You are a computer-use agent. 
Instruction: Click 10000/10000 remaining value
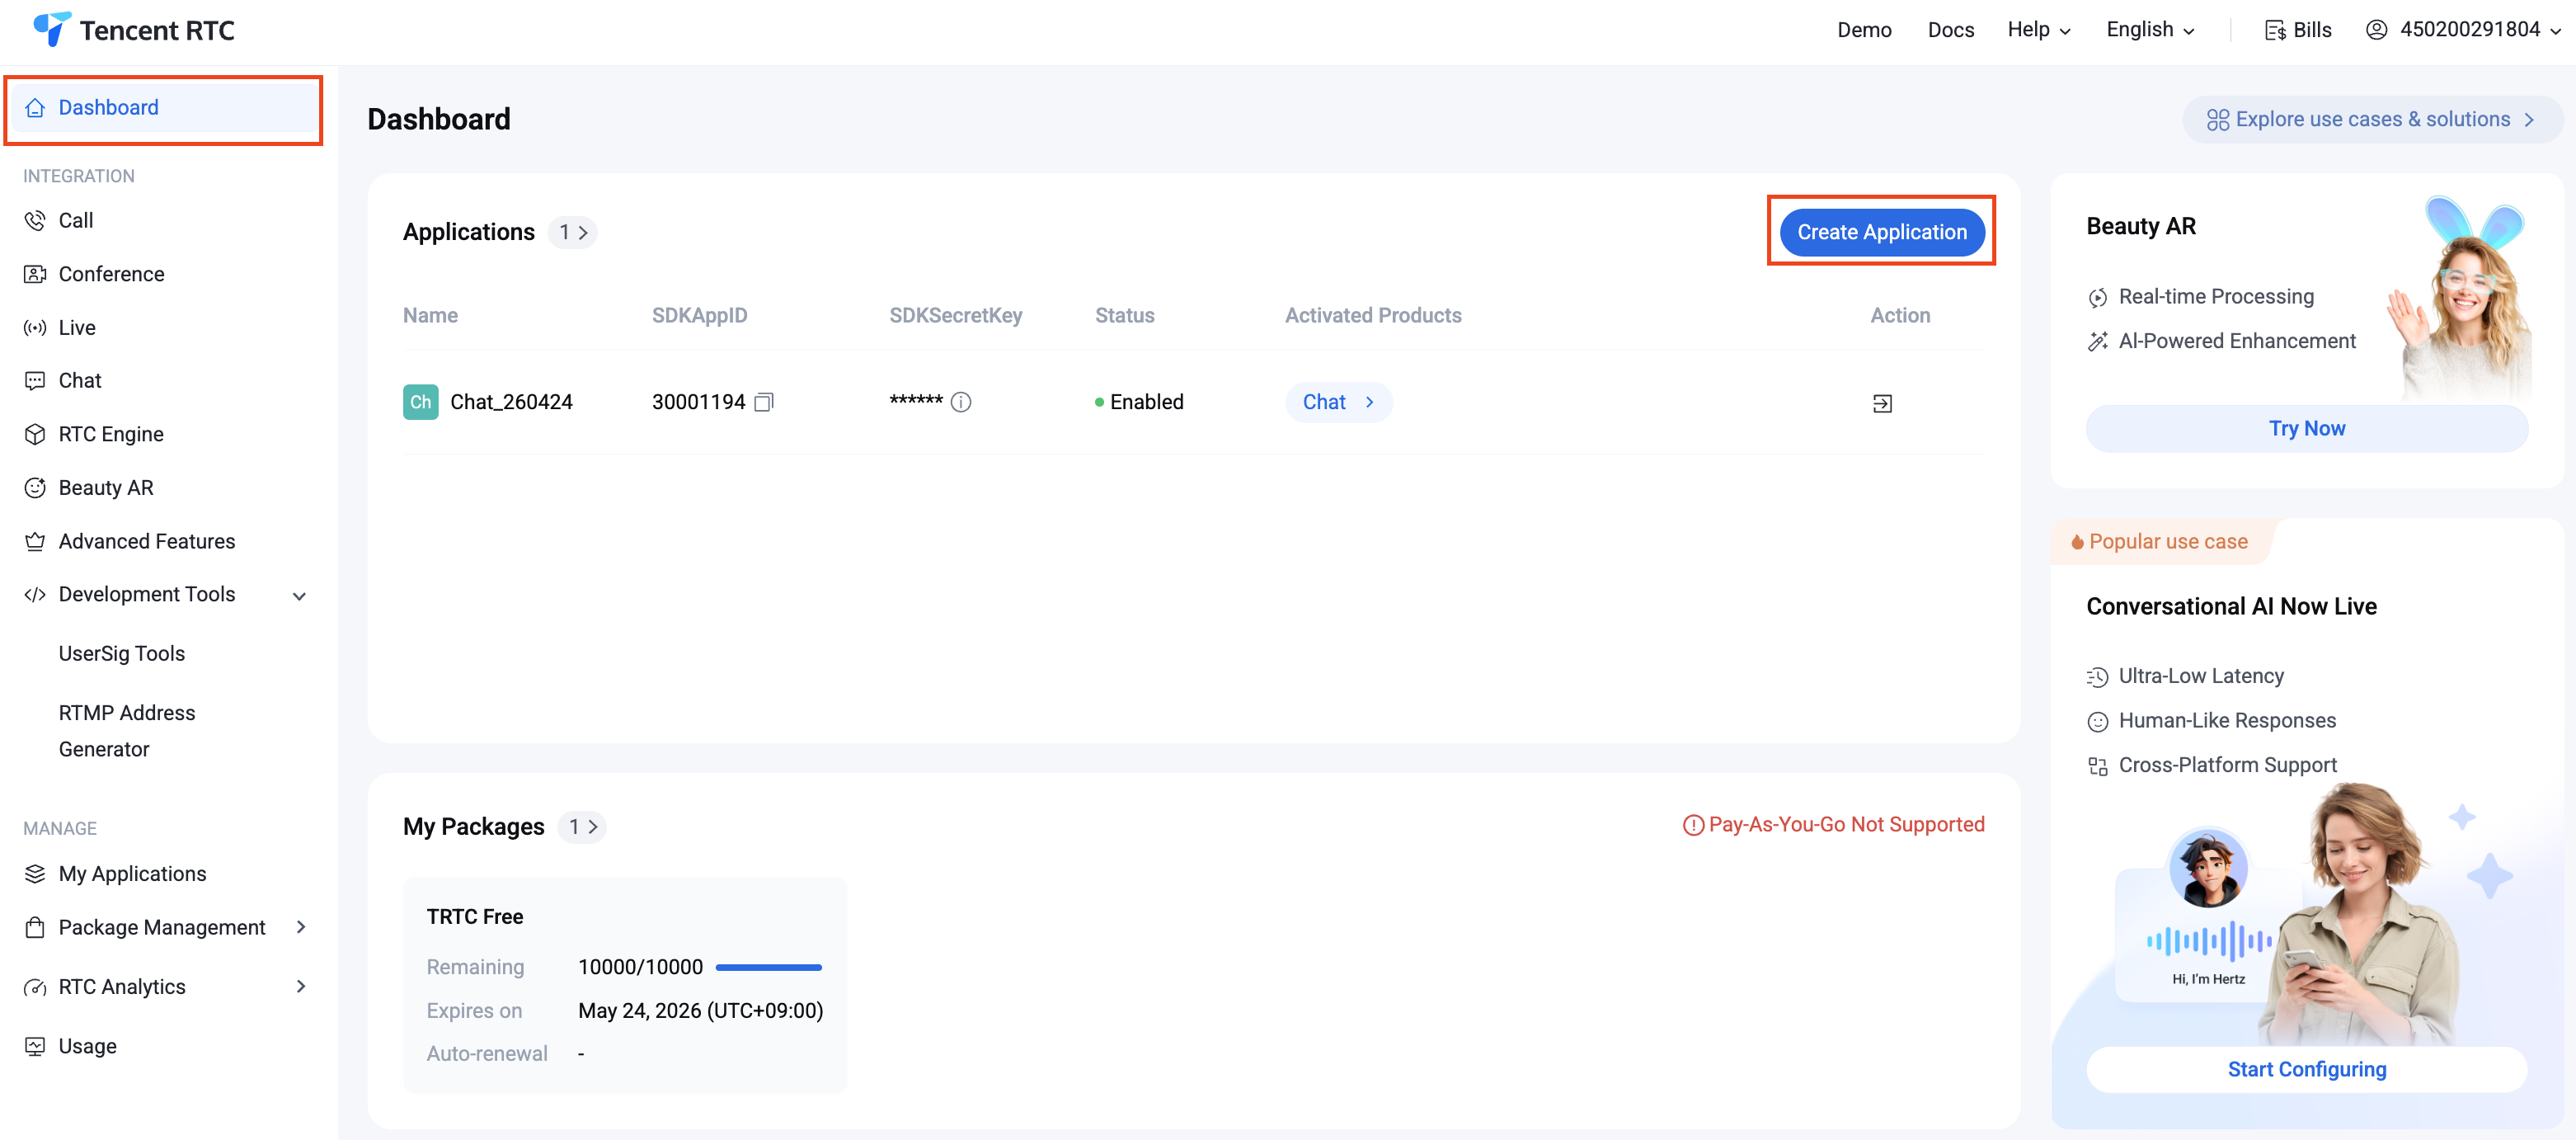(640, 968)
